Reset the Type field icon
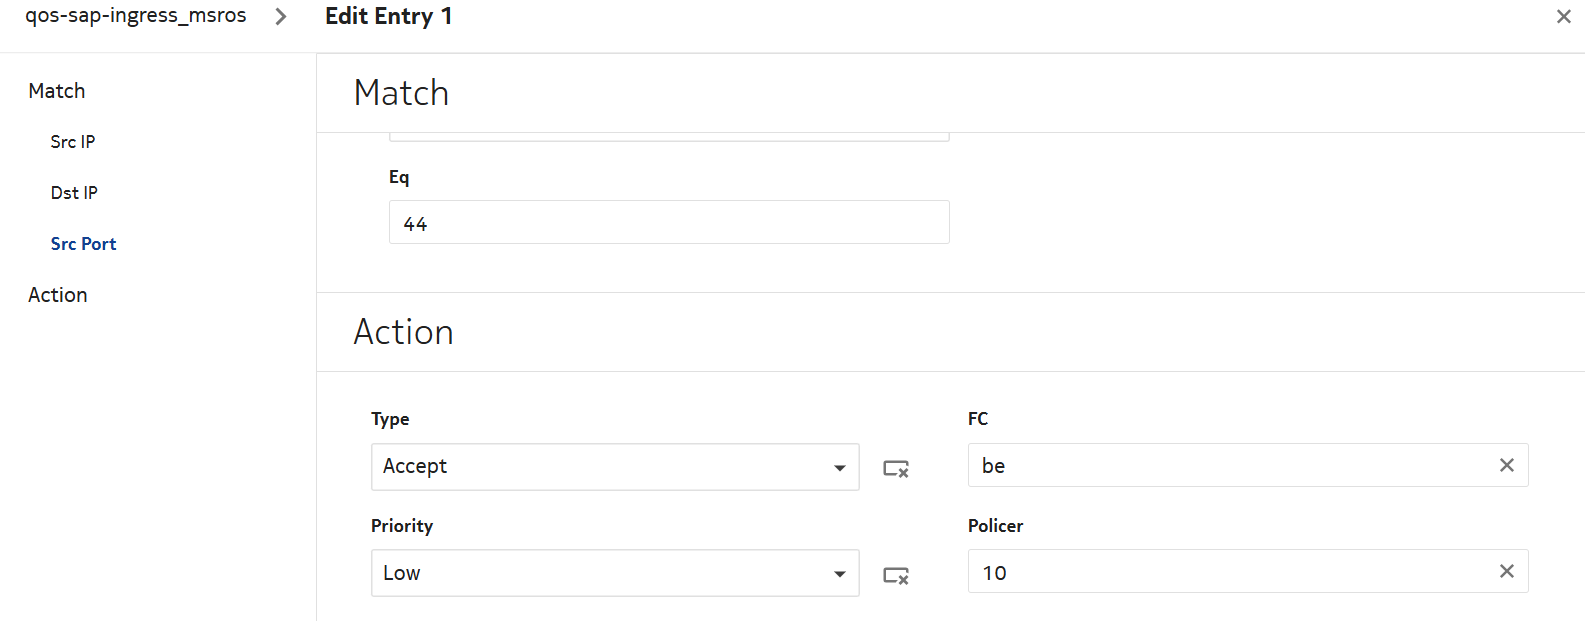This screenshot has width=1585, height=621. pos(895,468)
